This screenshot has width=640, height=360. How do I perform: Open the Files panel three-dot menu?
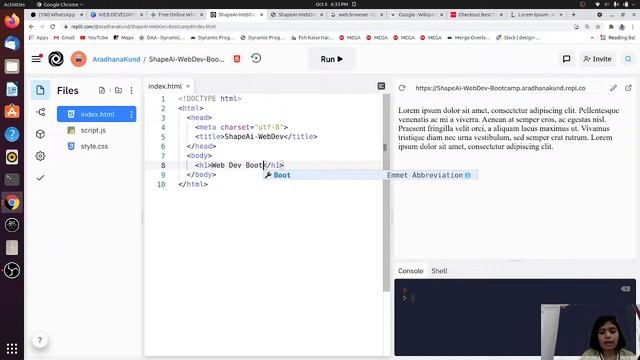tap(131, 91)
